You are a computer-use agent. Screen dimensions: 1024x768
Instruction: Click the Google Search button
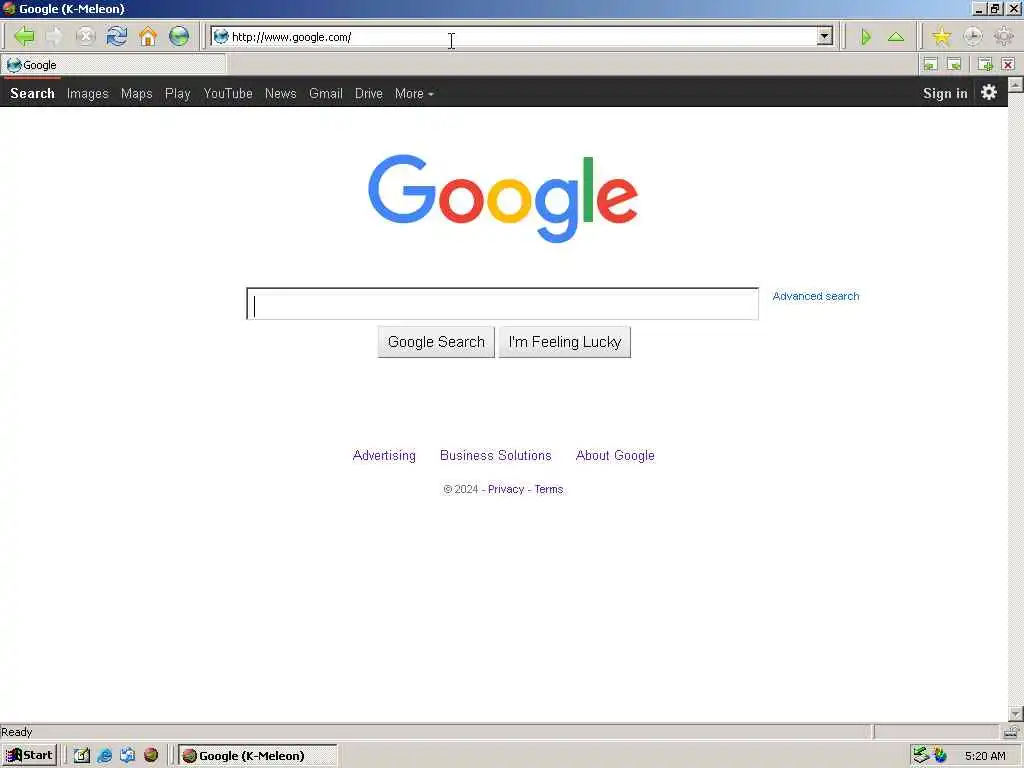coord(436,342)
